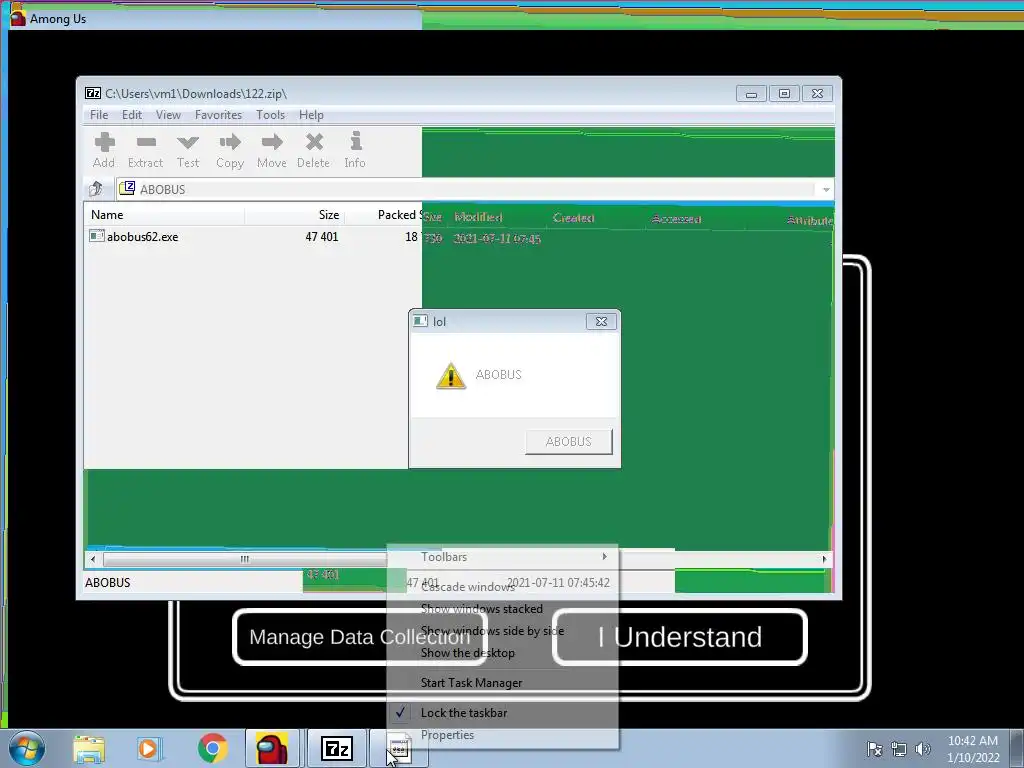The image size is (1024, 768).
Task: Click the Add toolbar icon in 7-Zip
Action: pyautogui.click(x=104, y=150)
